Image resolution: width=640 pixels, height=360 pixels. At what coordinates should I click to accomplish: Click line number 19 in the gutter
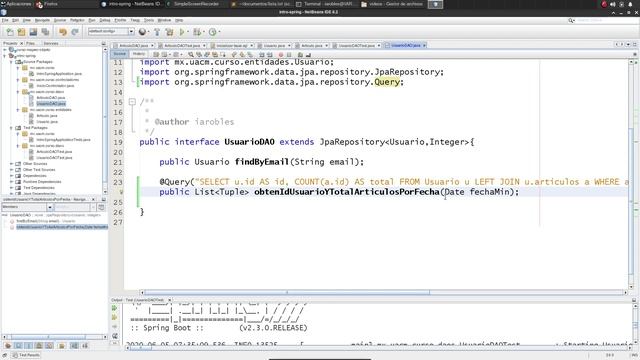118,142
